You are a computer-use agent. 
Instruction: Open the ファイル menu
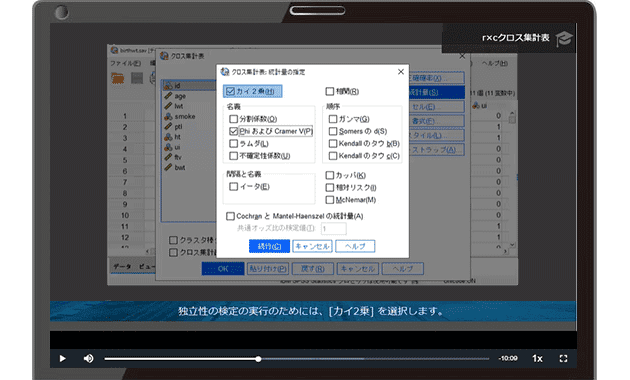(x=125, y=63)
